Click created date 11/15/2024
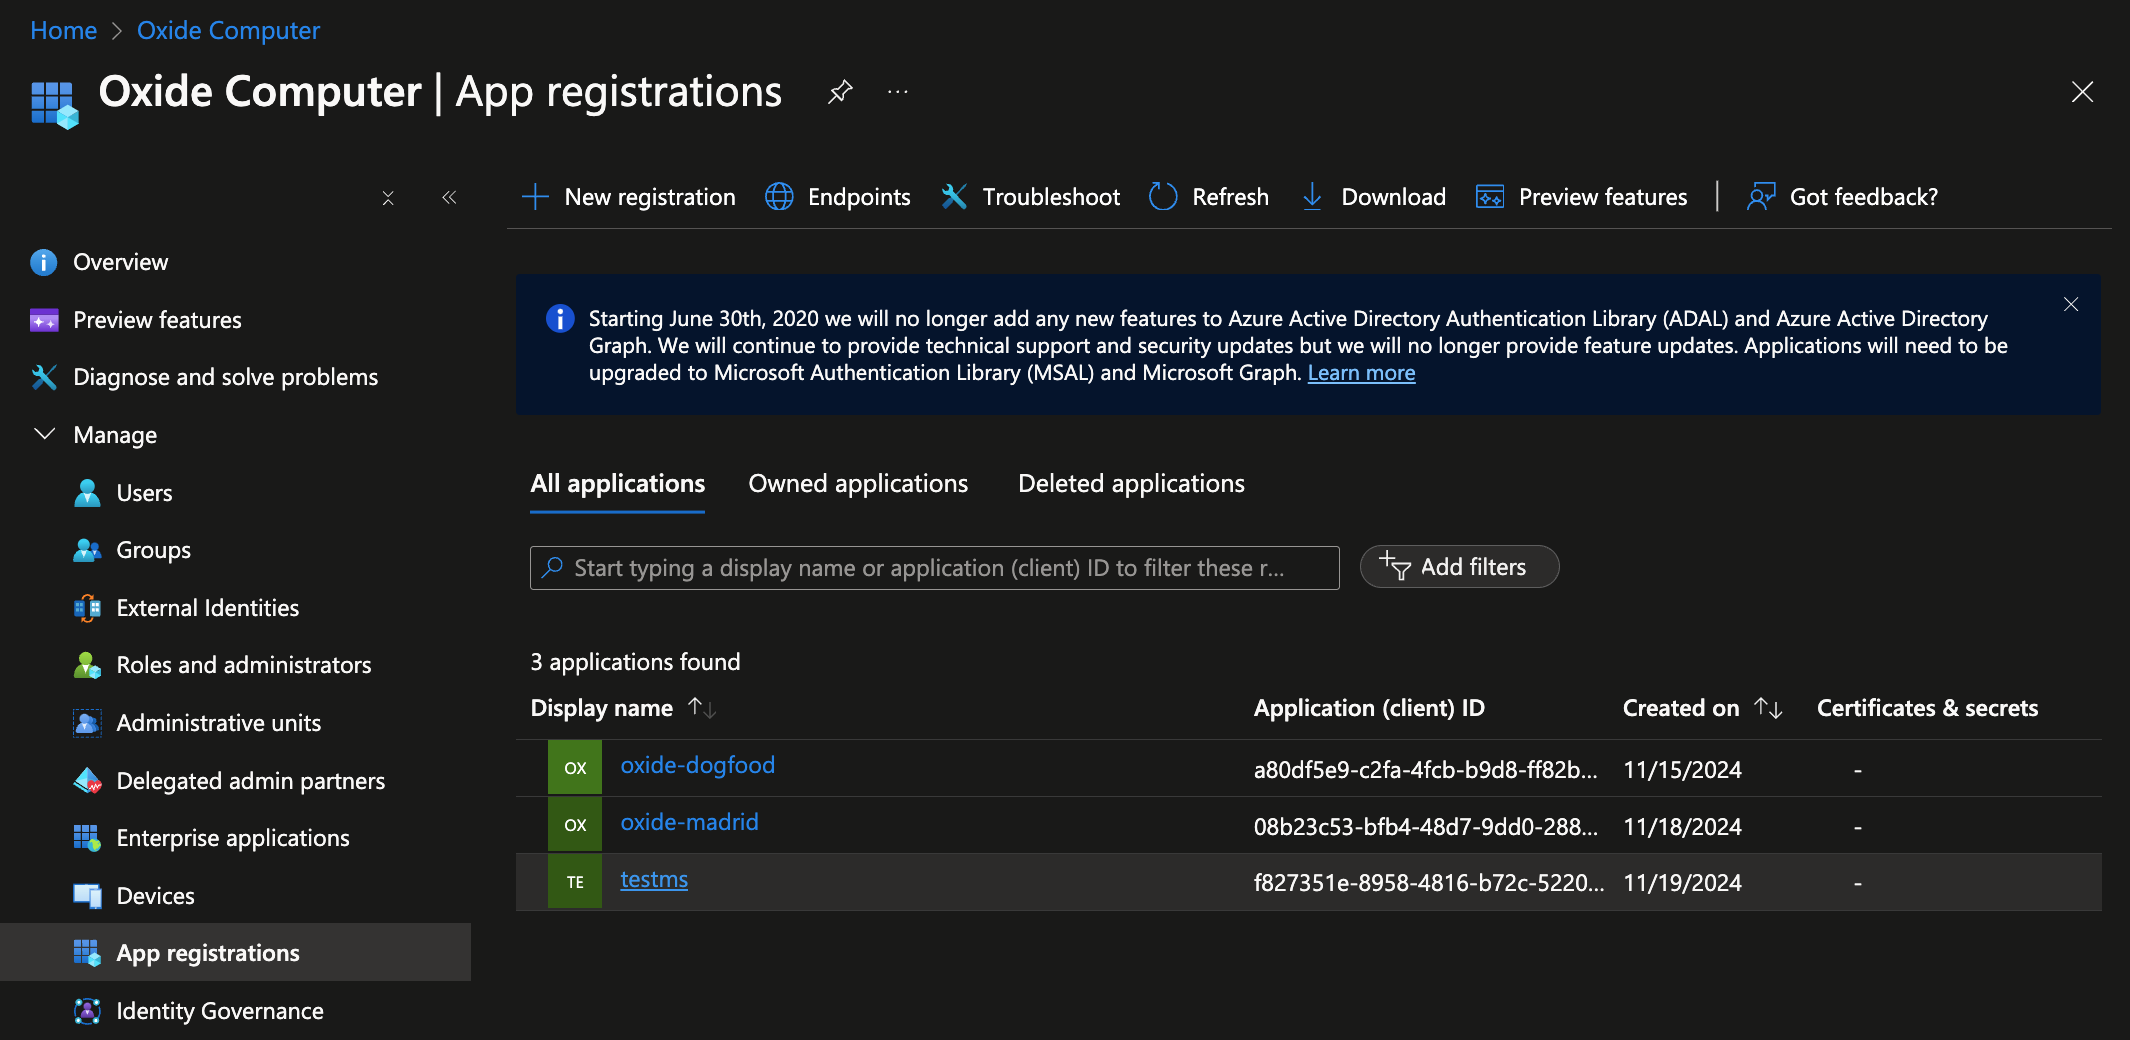Screen dimensions: 2130x1040 click(1682, 770)
